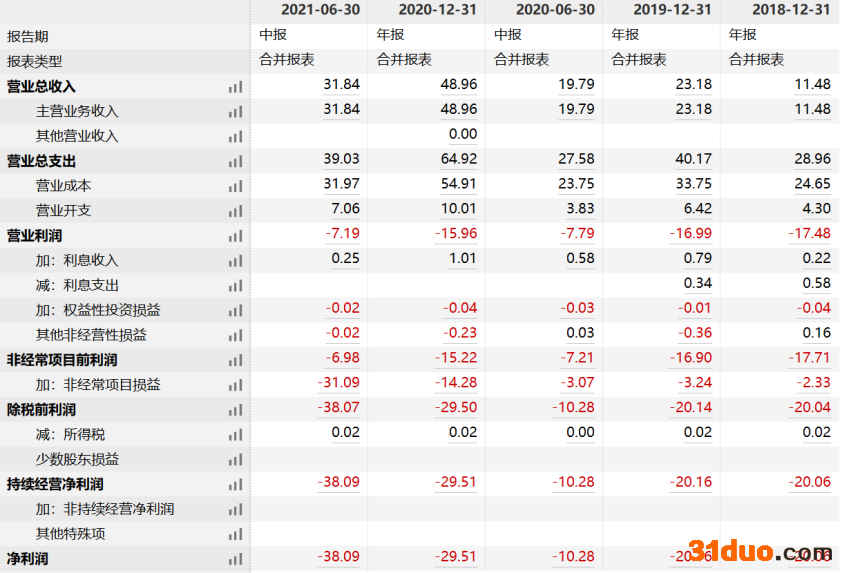
Task: Click the 31.84 value under 2021-06-30 营业总收入
Action: coord(341,84)
